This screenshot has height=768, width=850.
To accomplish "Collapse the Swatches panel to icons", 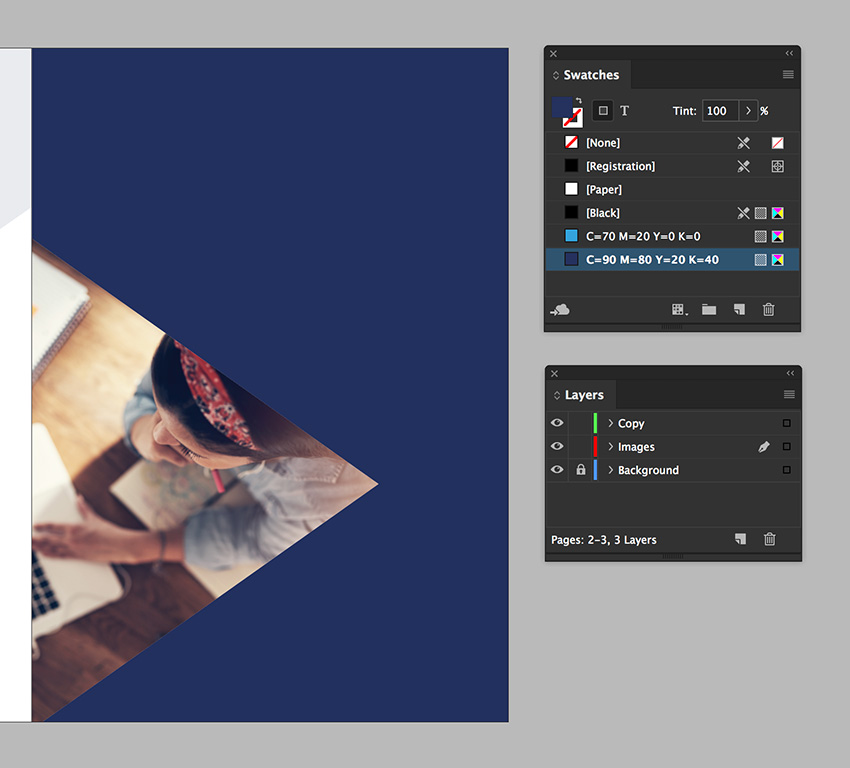I will point(791,52).
